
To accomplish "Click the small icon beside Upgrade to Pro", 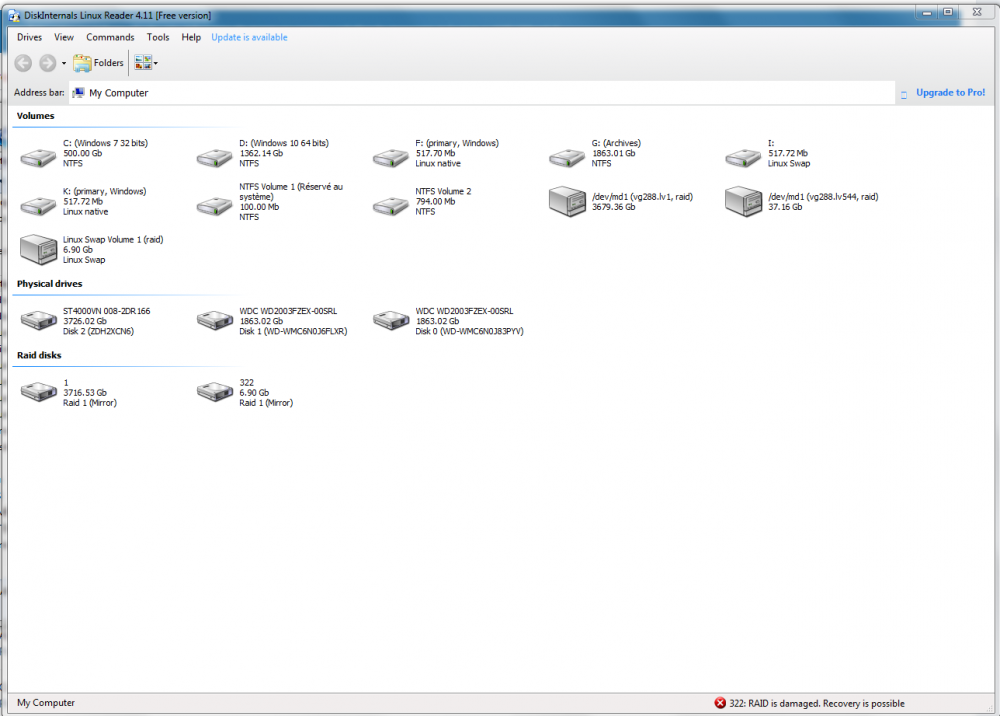I will click(x=904, y=95).
